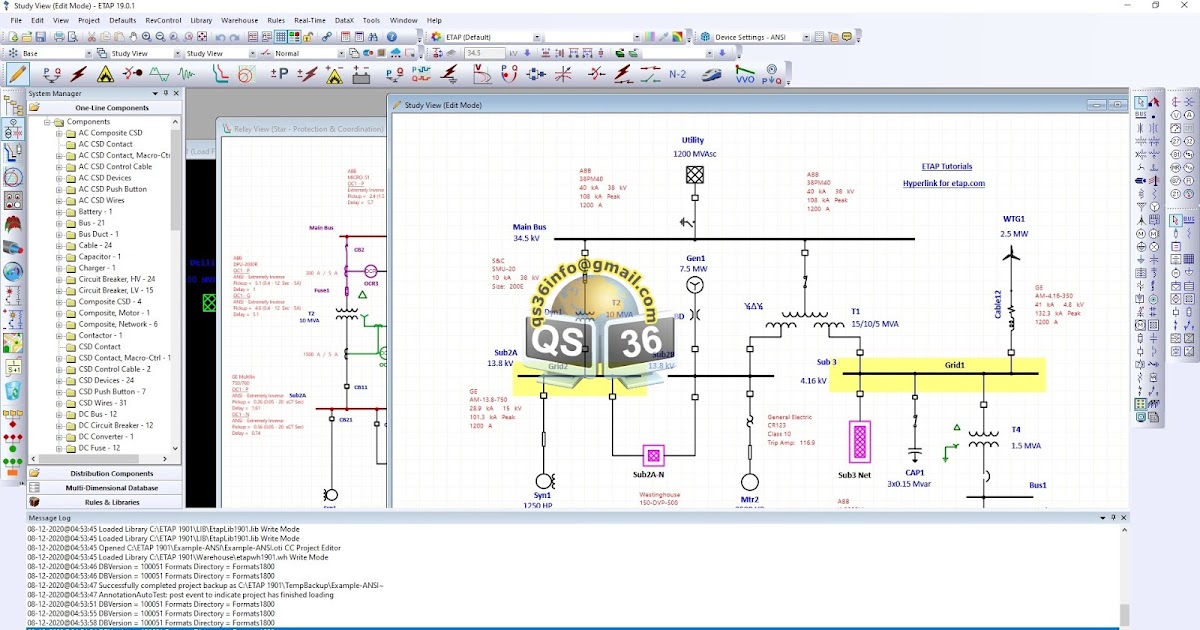Expand the Circuit Breaker, HV - 24 node
Viewport: 1200px width, 630px height.
[59, 279]
